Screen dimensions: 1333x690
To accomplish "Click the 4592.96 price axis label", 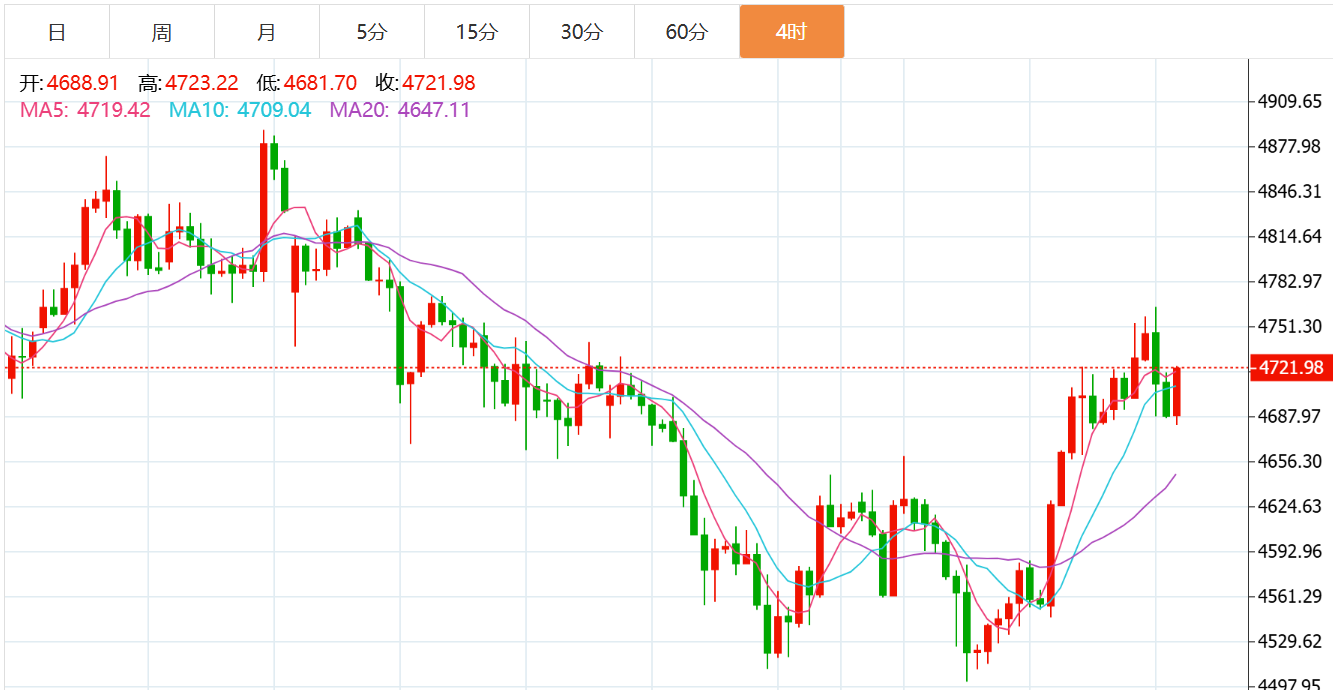I will tap(1291, 551).
